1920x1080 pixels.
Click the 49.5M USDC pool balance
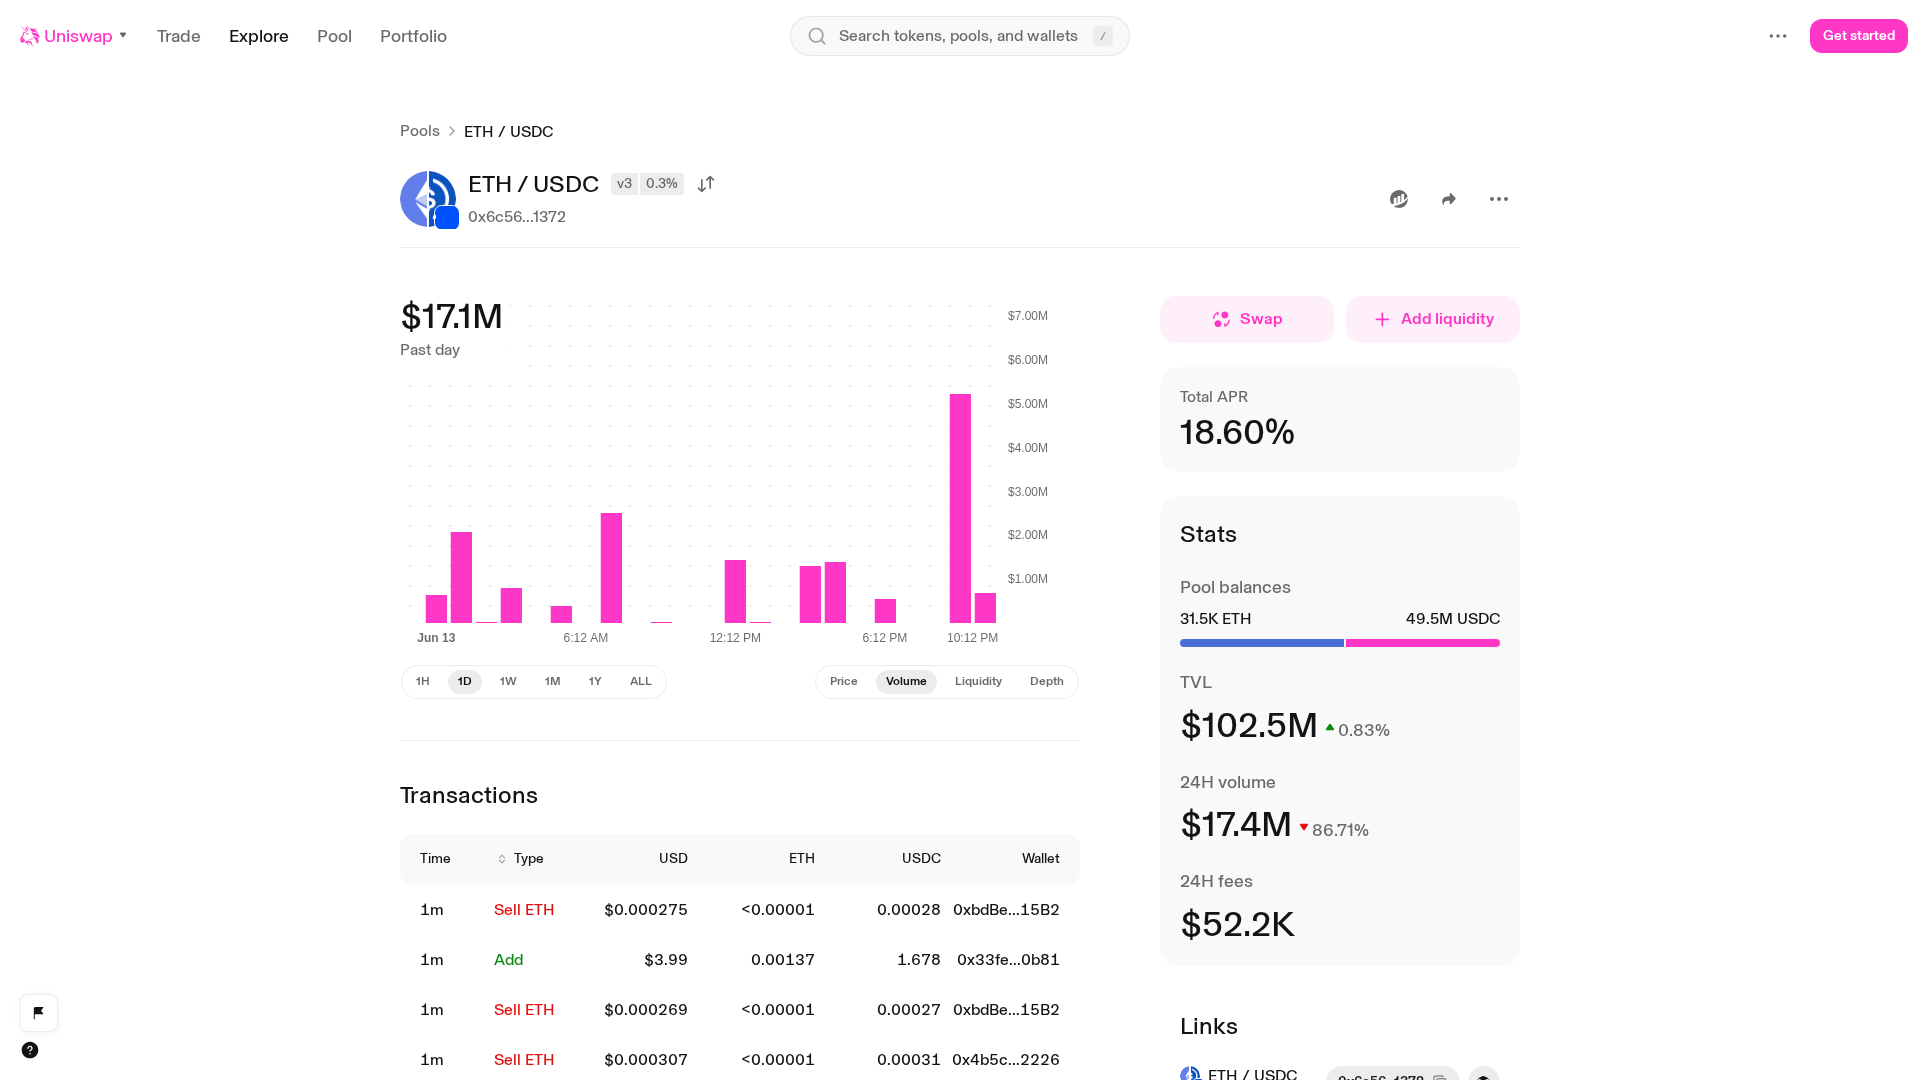(x=1453, y=619)
